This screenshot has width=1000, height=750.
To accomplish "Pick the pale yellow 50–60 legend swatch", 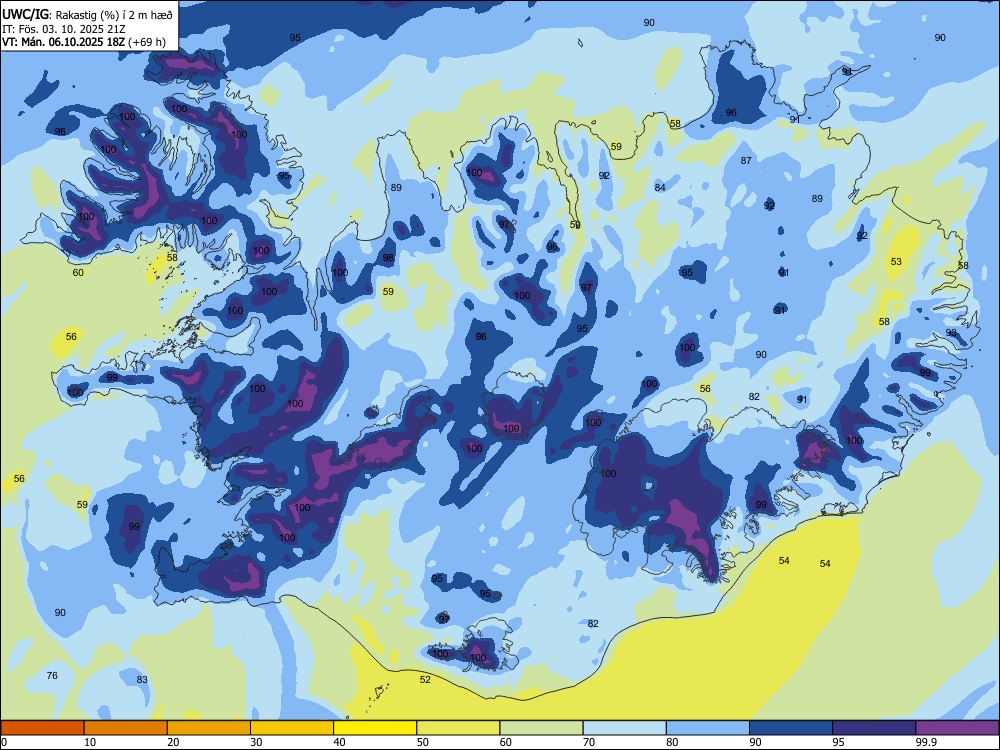I will (458, 728).
